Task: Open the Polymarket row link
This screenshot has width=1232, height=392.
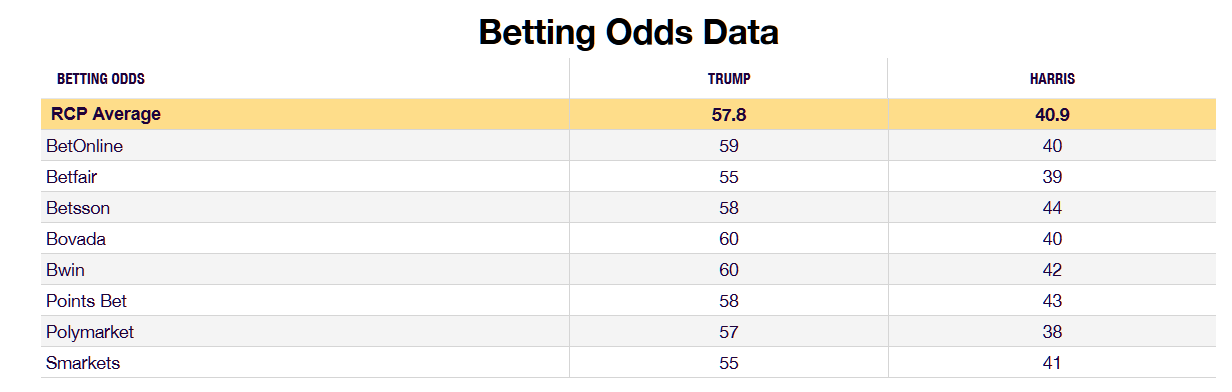Action: click(x=90, y=332)
